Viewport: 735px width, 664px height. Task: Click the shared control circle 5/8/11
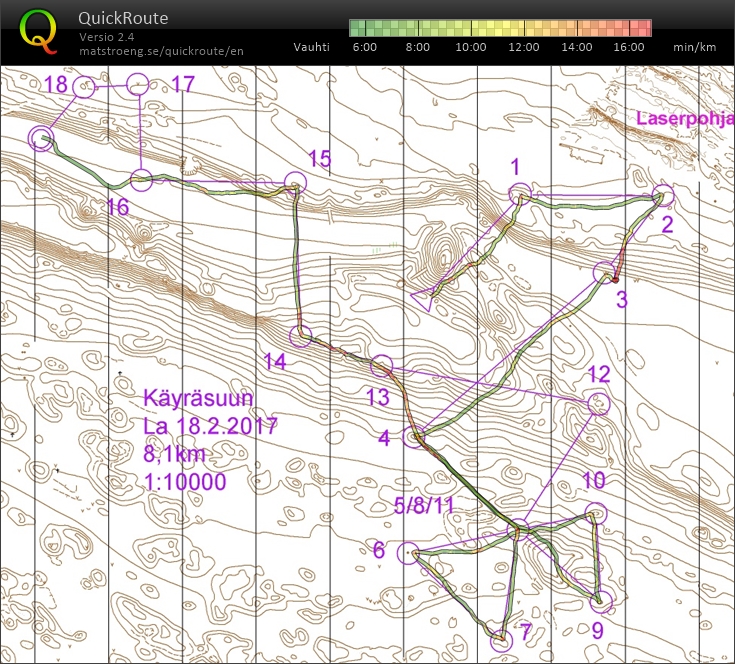(518, 530)
